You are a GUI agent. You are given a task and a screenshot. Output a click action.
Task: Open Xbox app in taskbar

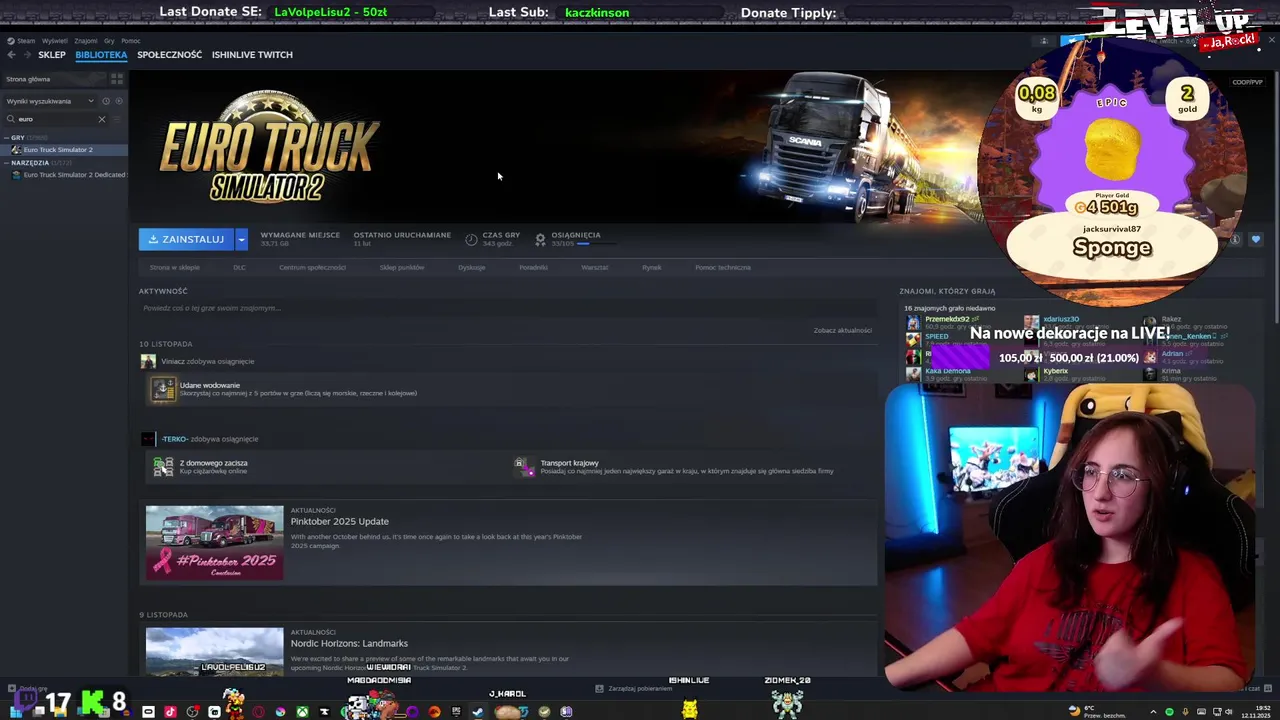coord(302,712)
